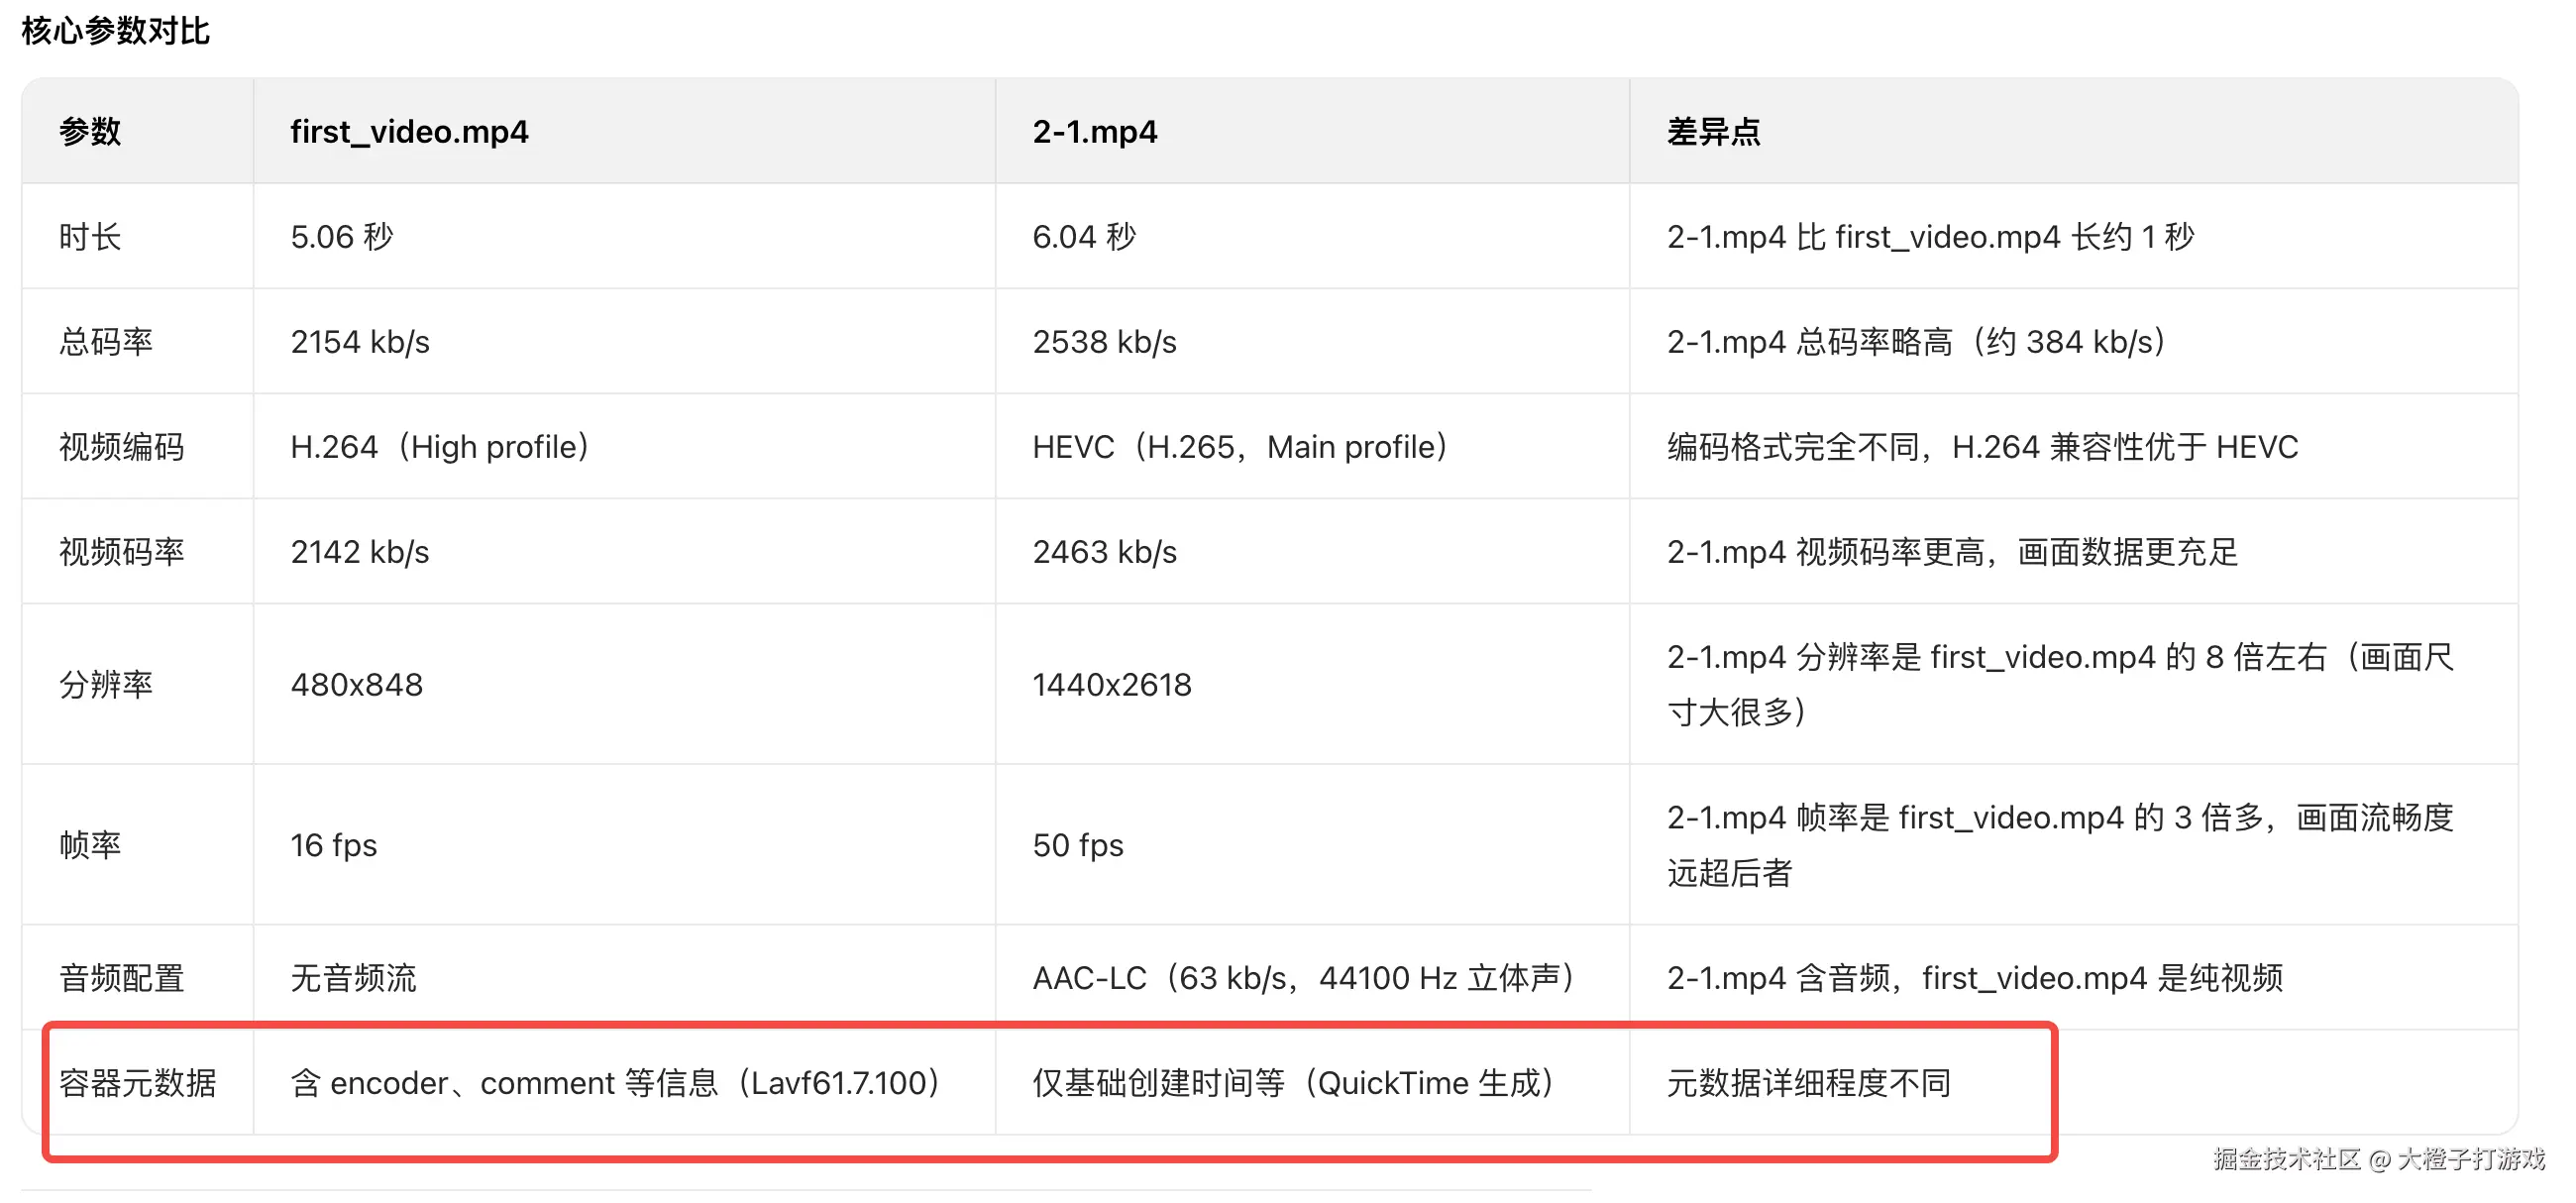Screen dimensions: 2576x1203
Task: Click the 2538 kb/s bitrate cell
Action: click(1104, 342)
